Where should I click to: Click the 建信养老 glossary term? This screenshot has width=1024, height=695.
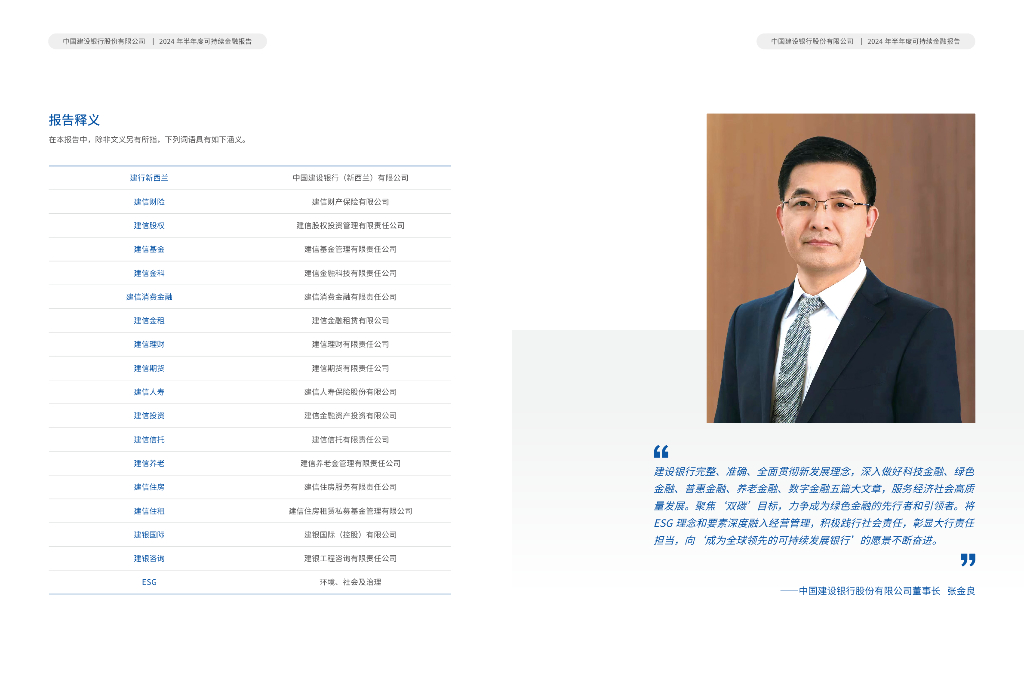click(x=149, y=463)
